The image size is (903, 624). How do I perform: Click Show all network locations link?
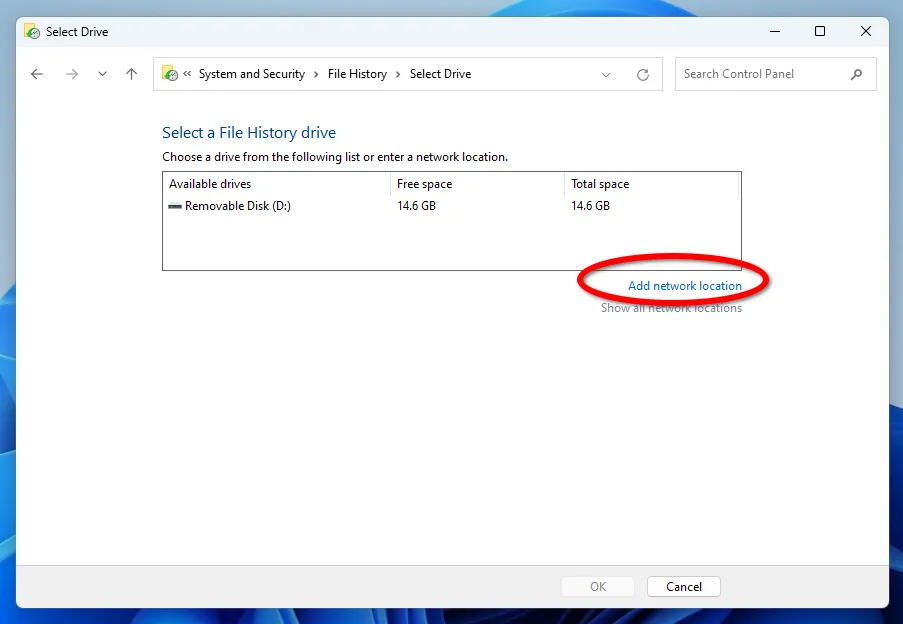click(x=671, y=308)
